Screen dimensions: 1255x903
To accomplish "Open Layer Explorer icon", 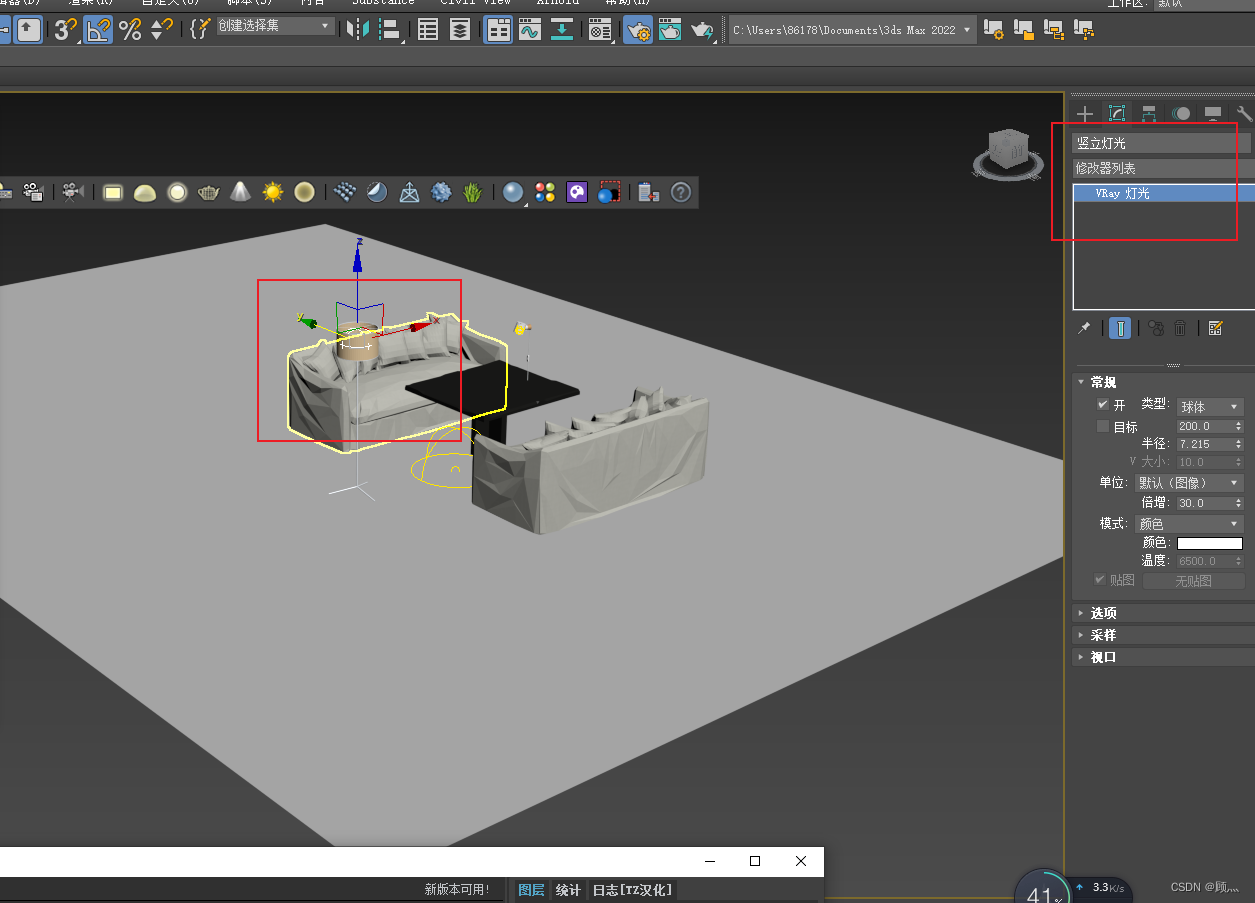I will 460,30.
